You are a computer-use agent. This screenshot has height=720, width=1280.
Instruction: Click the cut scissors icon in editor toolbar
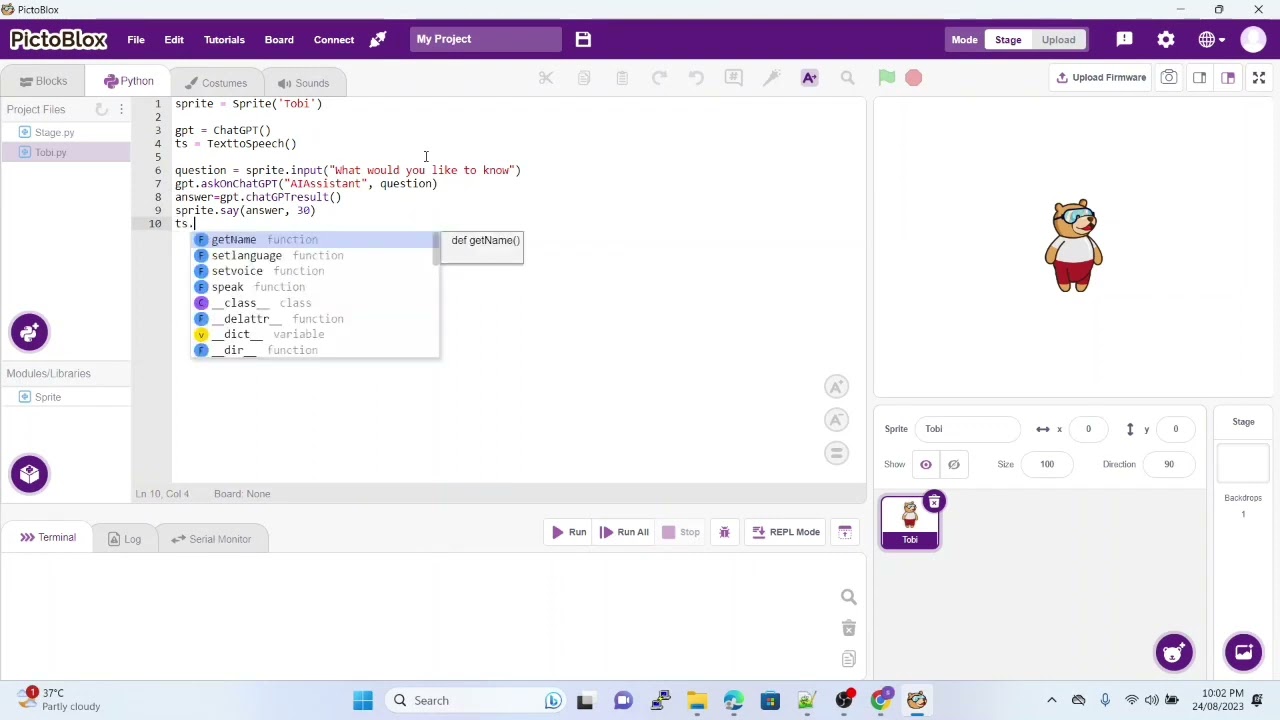tap(546, 78)
